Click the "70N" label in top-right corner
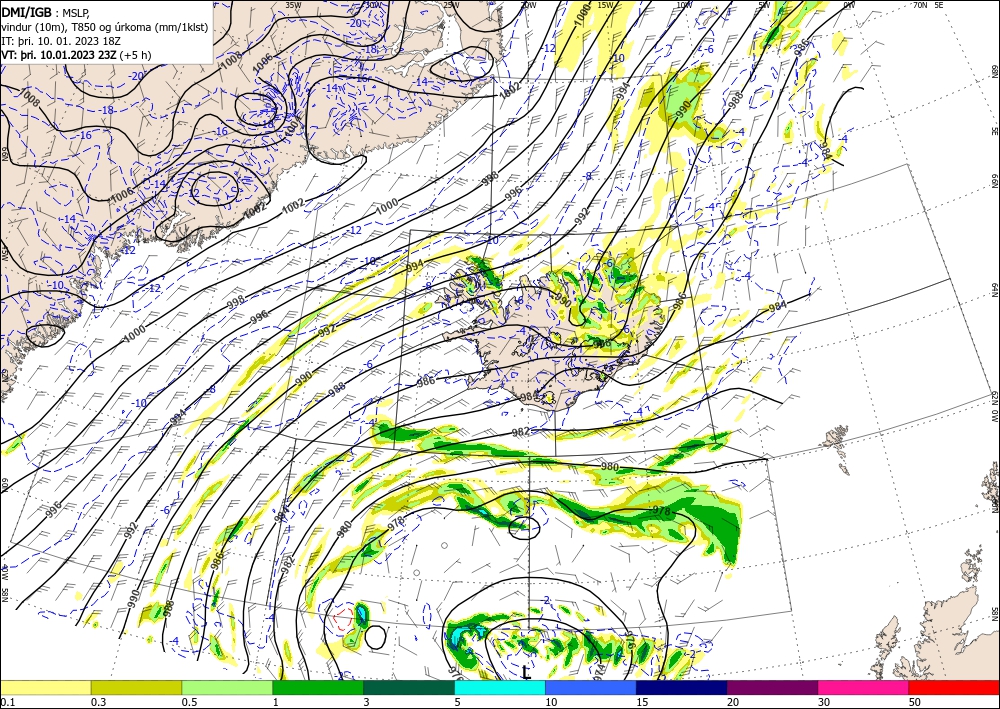Viewport: 1000px width, 709px height. tap(920, 5)
